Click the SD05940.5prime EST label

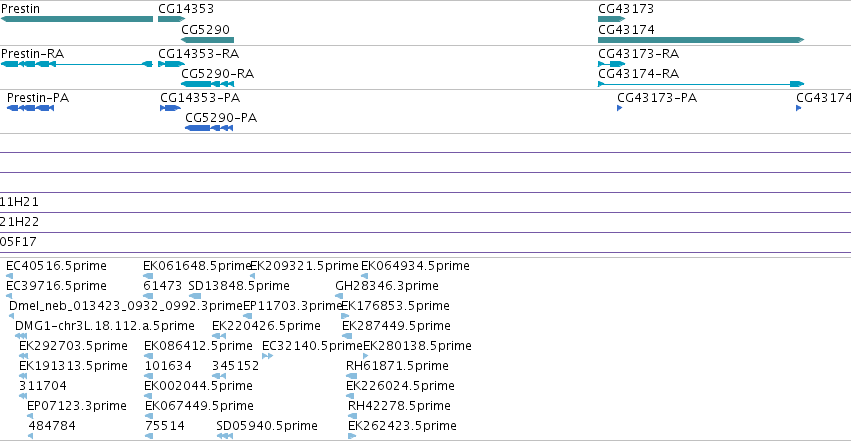[x=267, y=426]
